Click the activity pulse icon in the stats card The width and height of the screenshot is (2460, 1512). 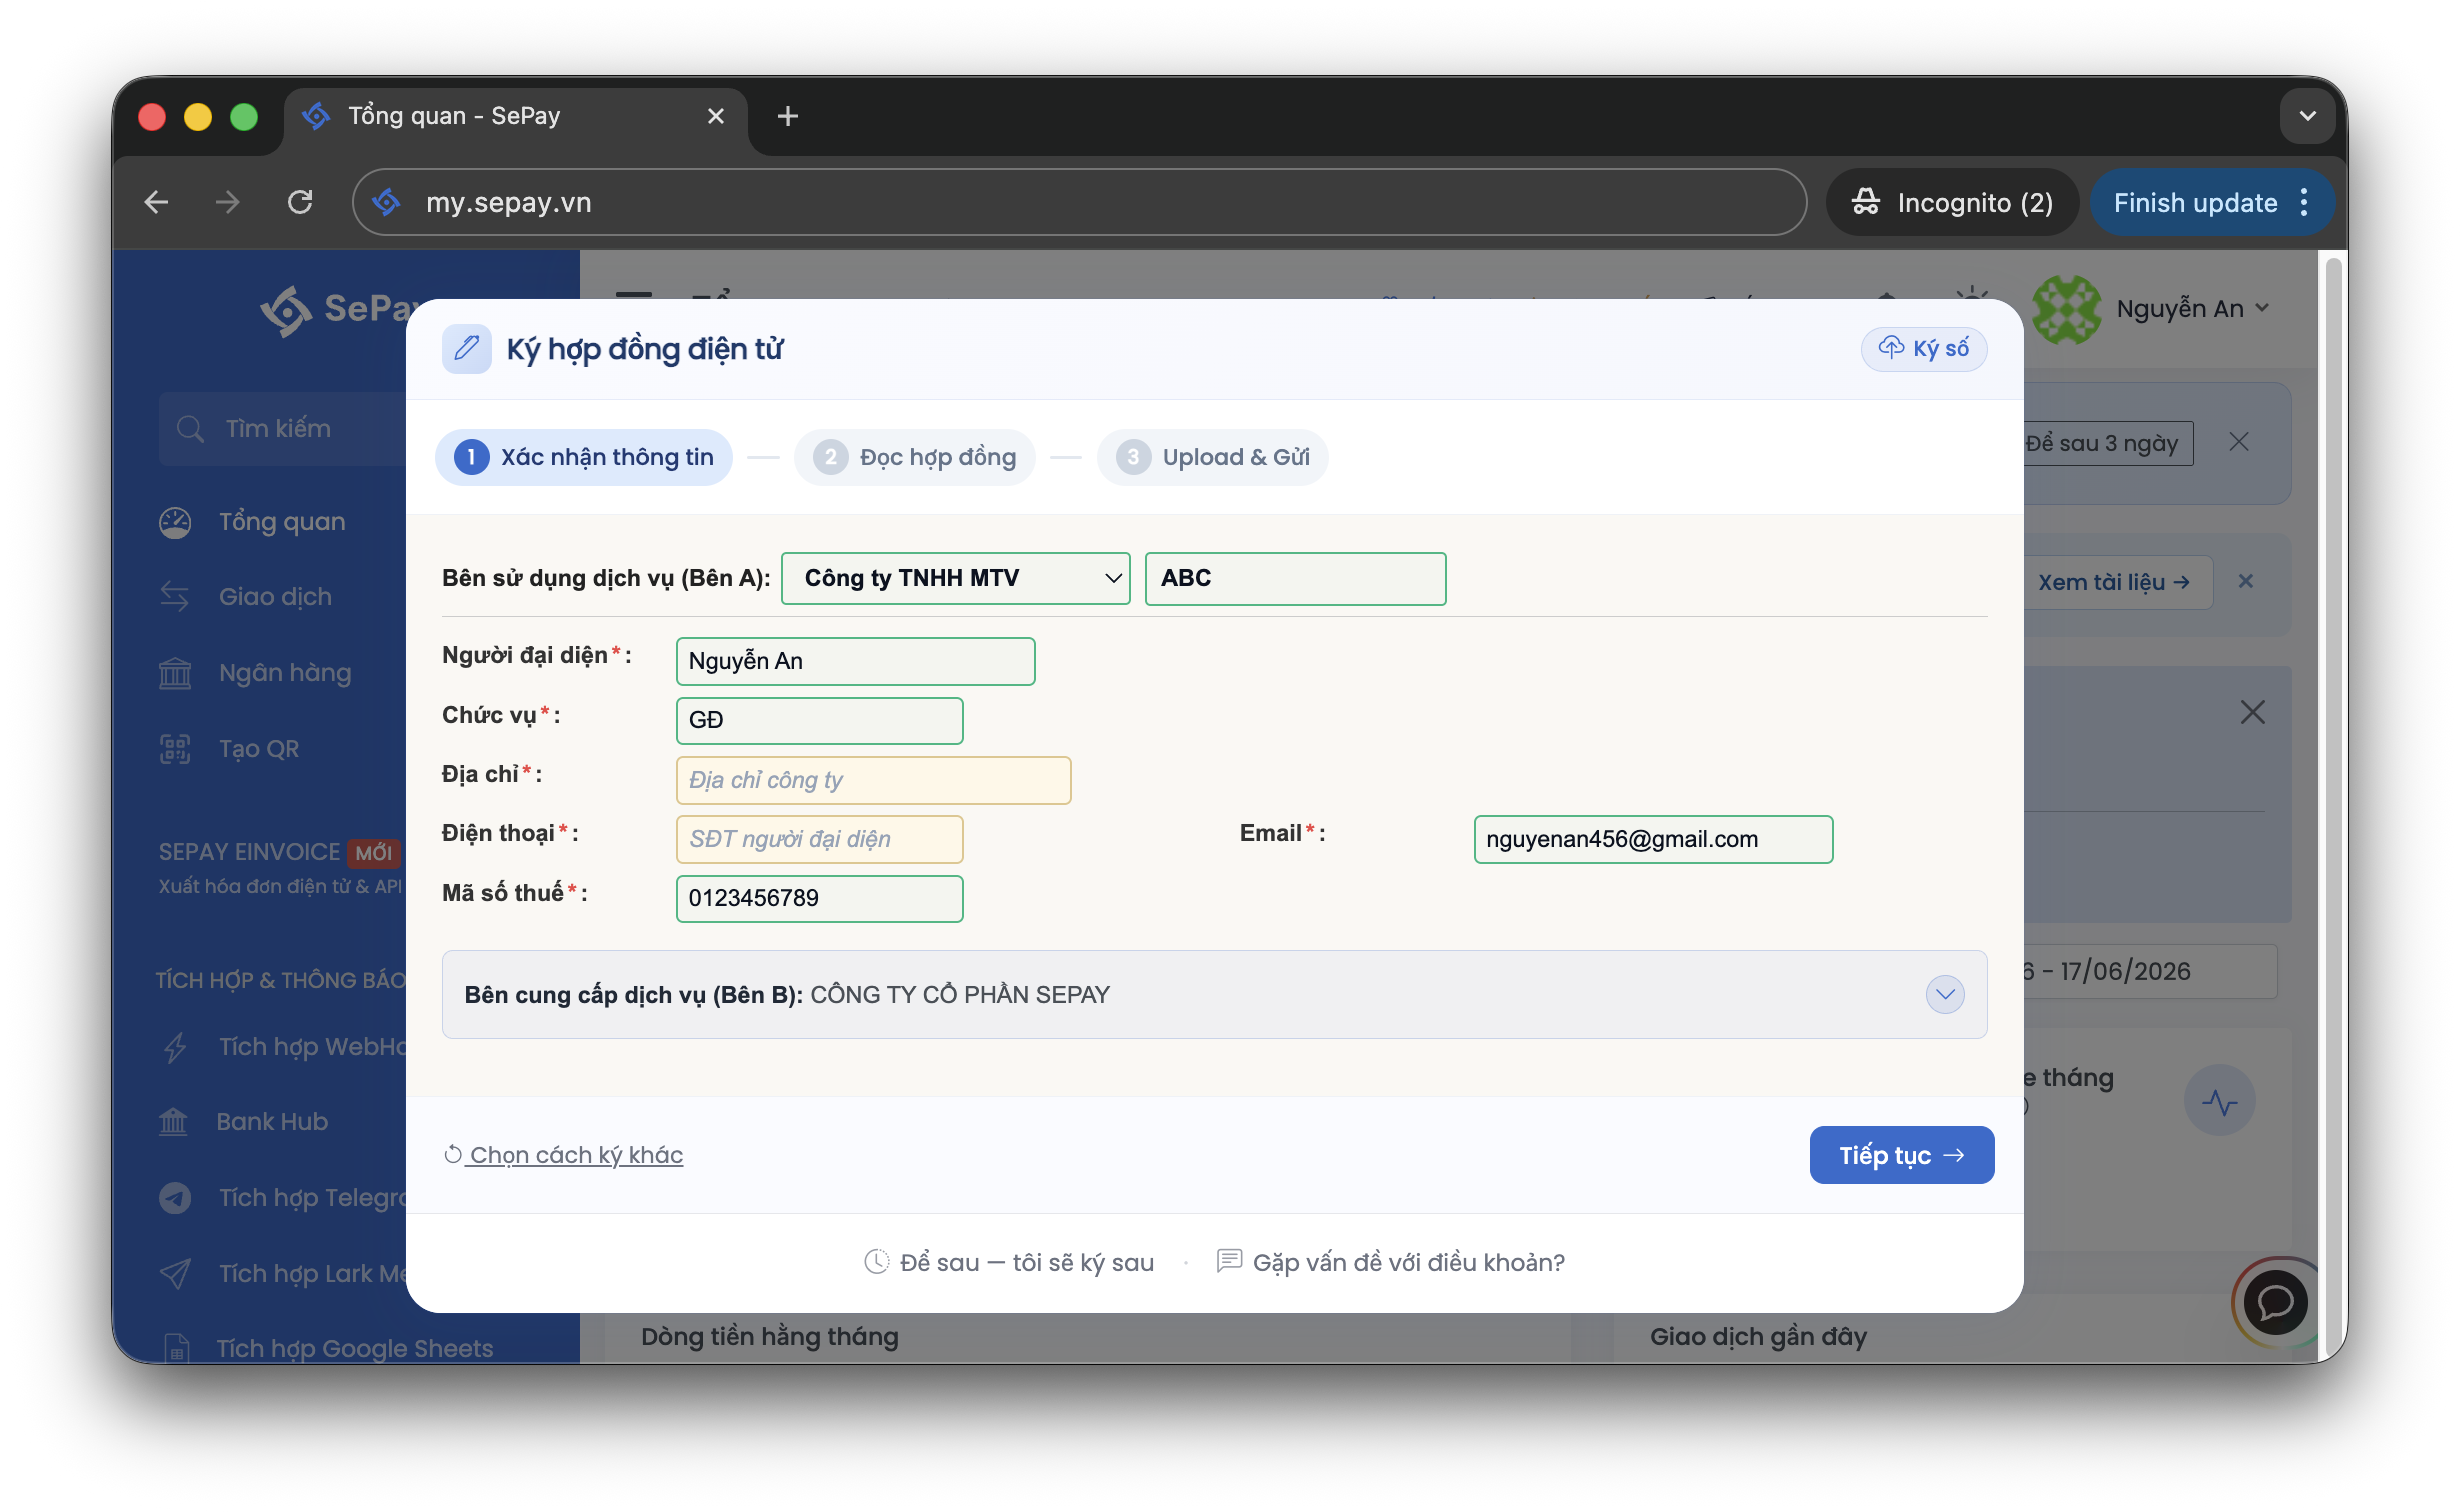pos(2219,1101)
